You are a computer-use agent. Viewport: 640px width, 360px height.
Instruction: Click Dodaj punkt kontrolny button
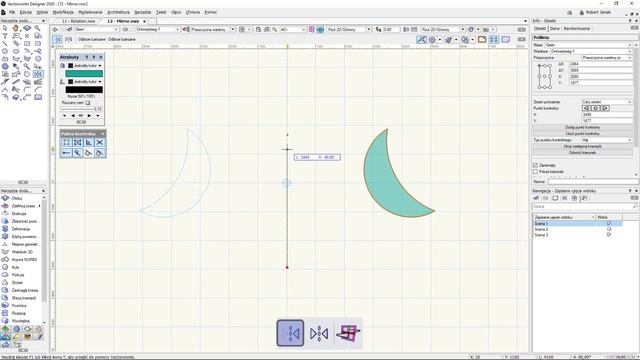(x=582, y=127)
